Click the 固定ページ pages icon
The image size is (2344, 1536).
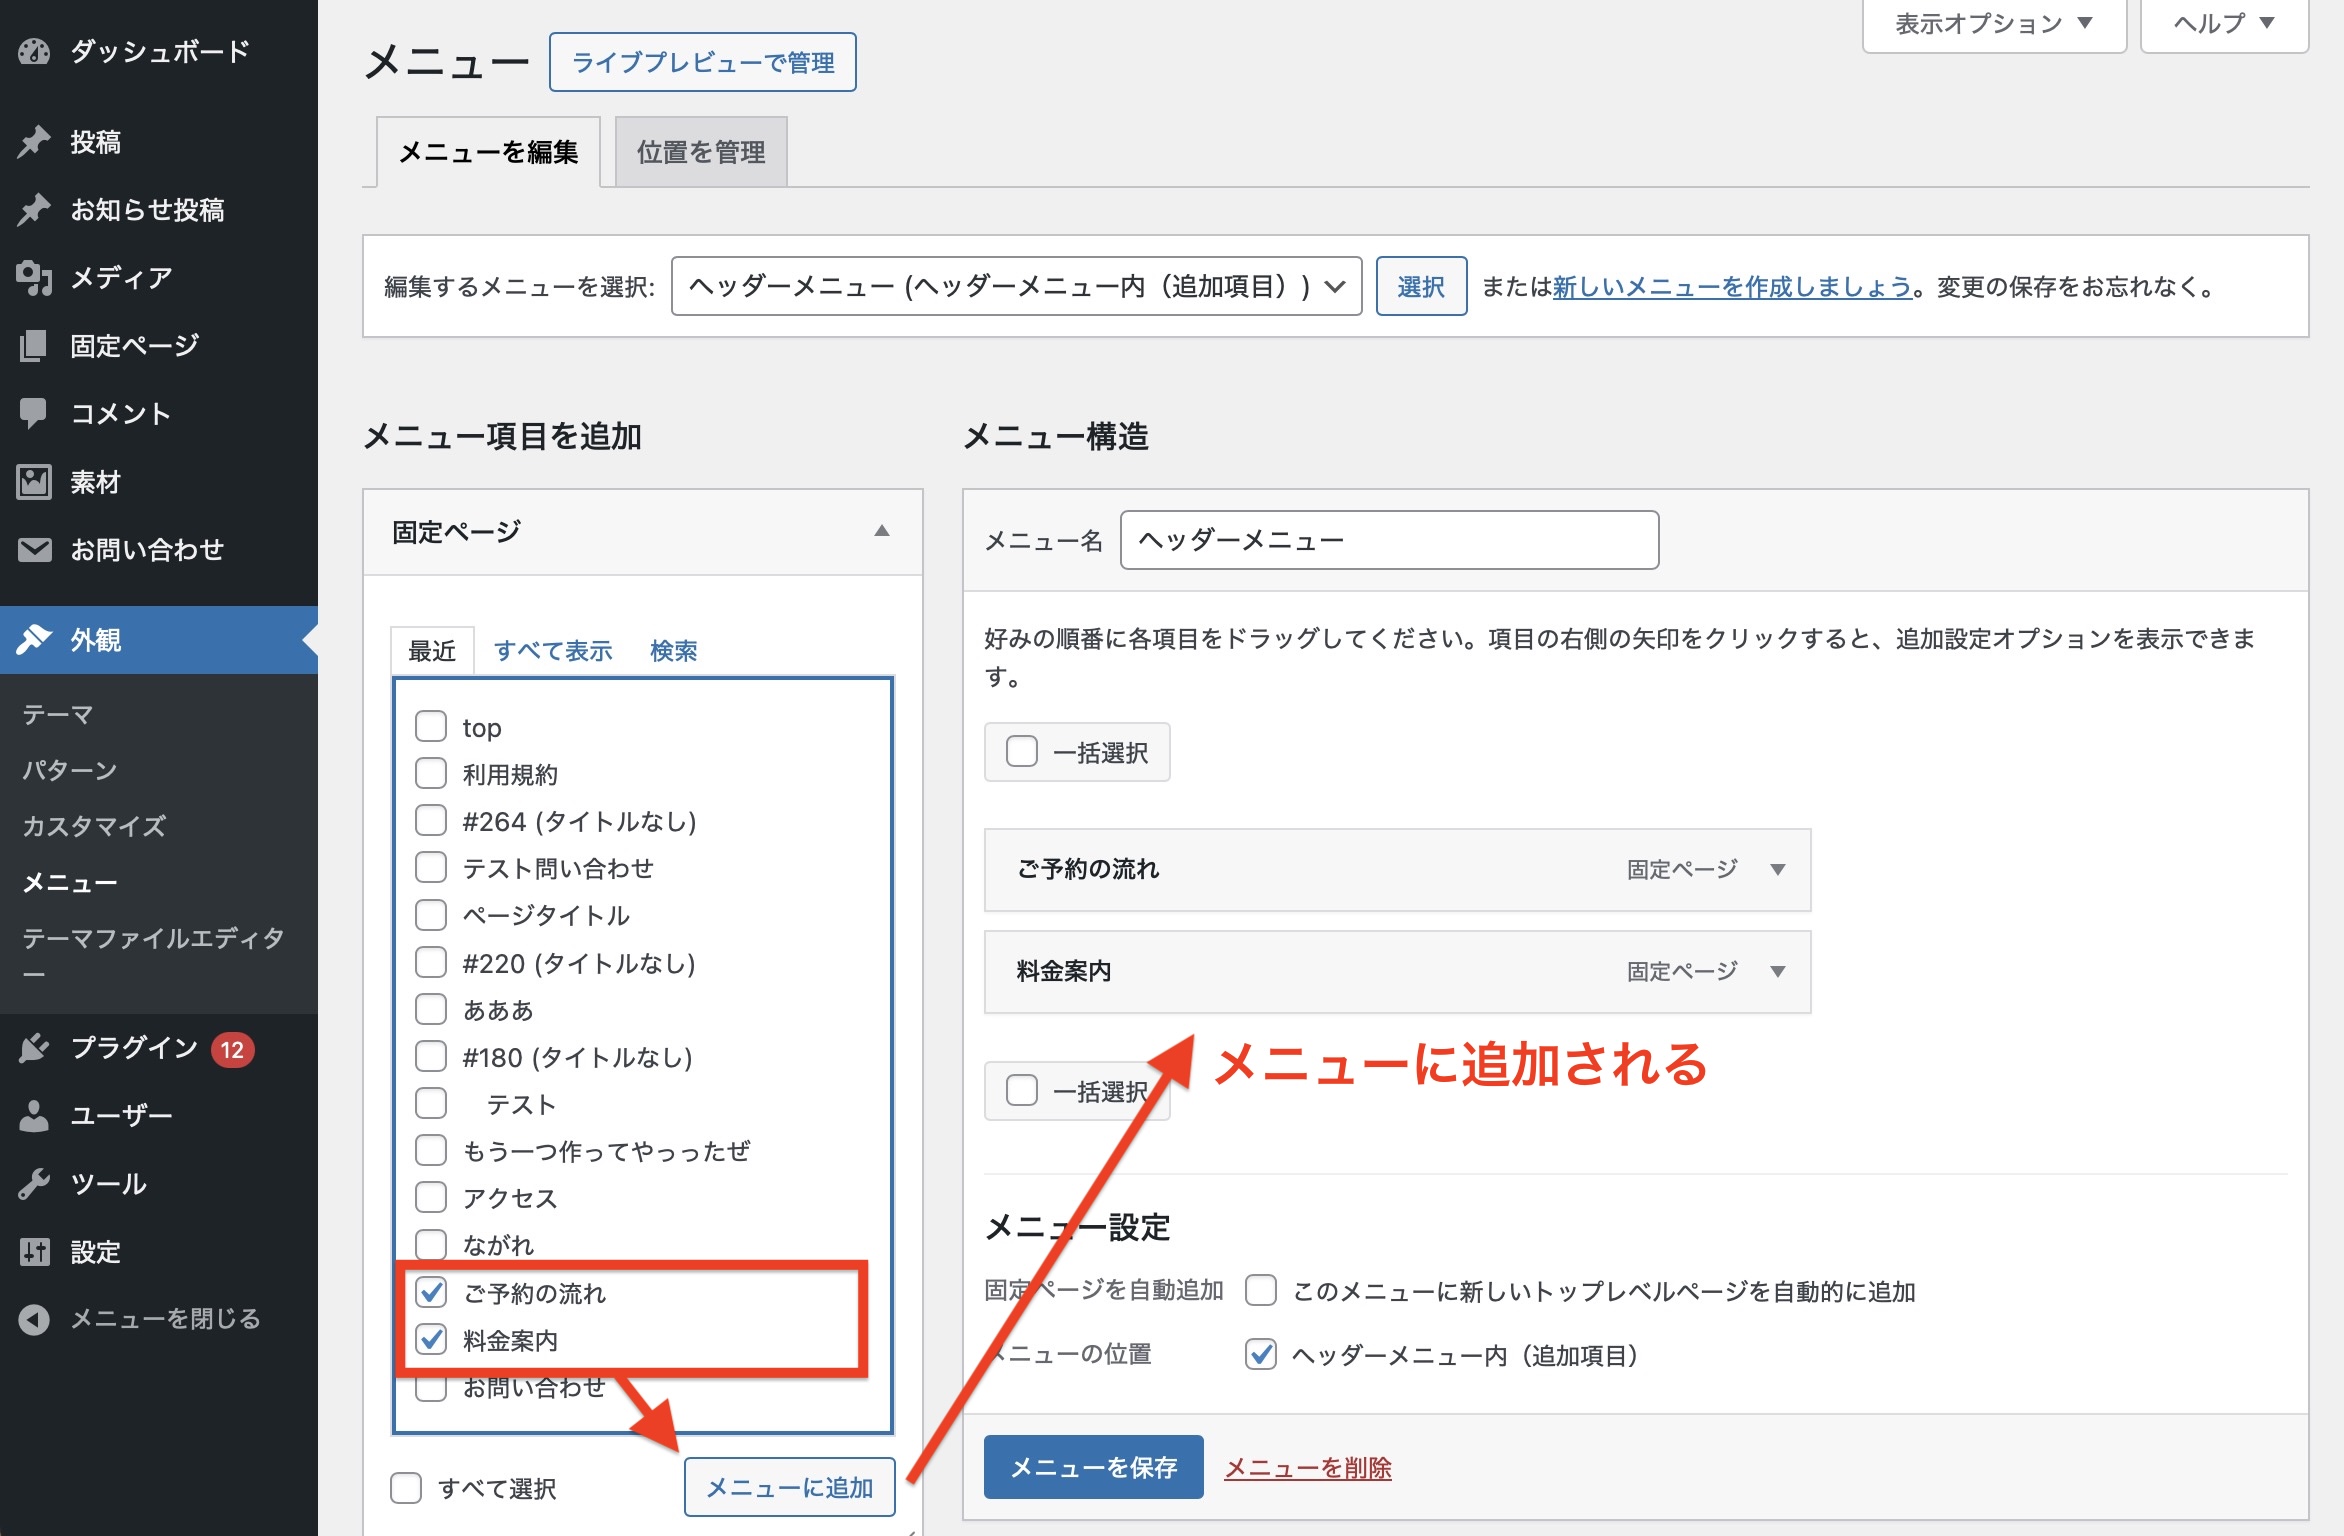(34, 346)
